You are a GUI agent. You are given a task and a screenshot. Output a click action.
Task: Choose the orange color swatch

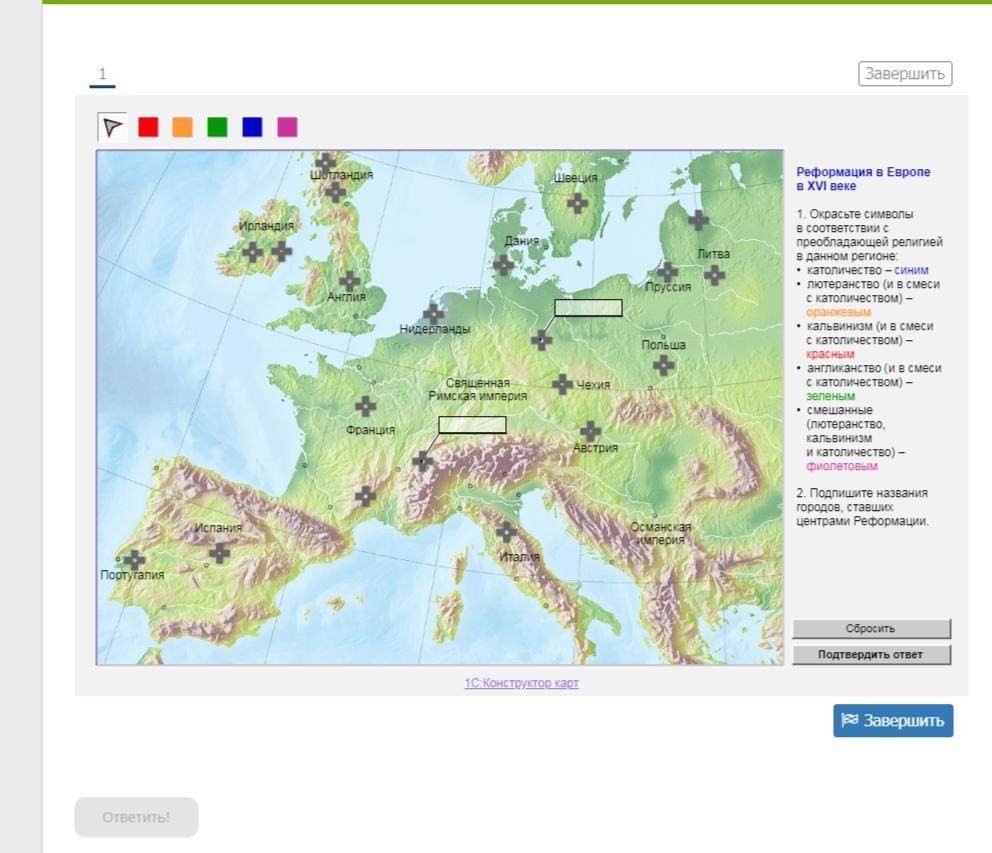click(182, 127)
